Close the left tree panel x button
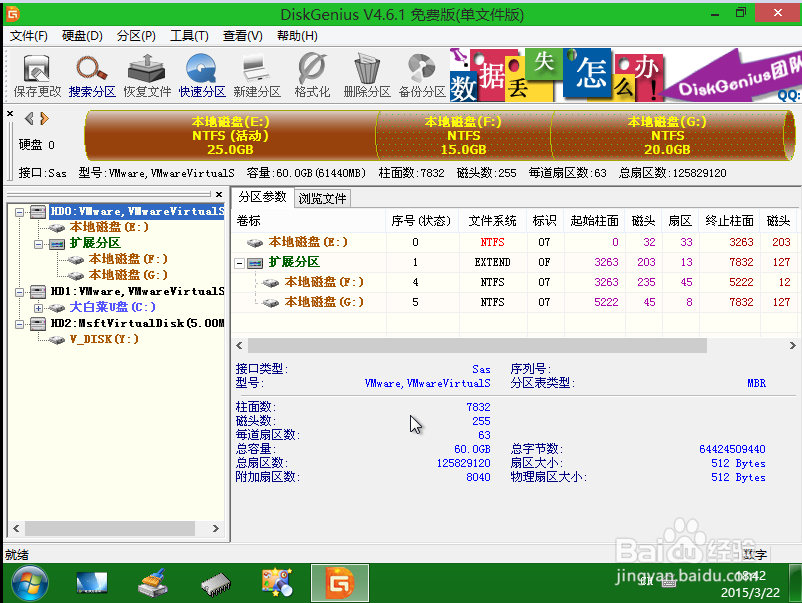The image size is (802, 603). 219,194
